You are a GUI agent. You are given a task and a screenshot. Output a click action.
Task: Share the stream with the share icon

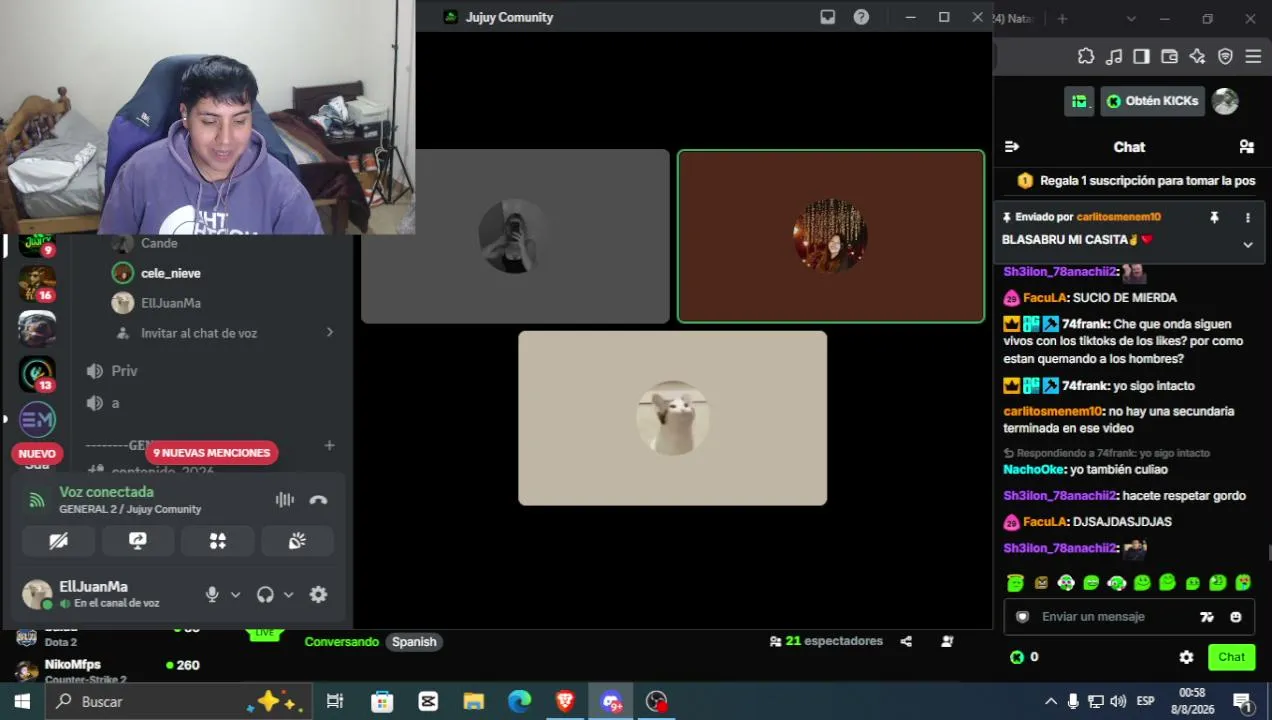(x=906, y=641)
